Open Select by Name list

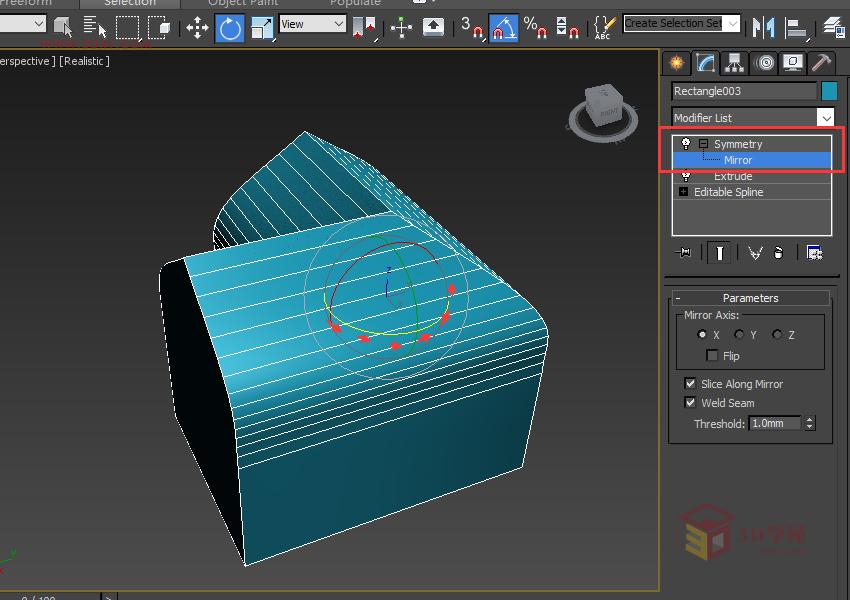tap(95, 26)
